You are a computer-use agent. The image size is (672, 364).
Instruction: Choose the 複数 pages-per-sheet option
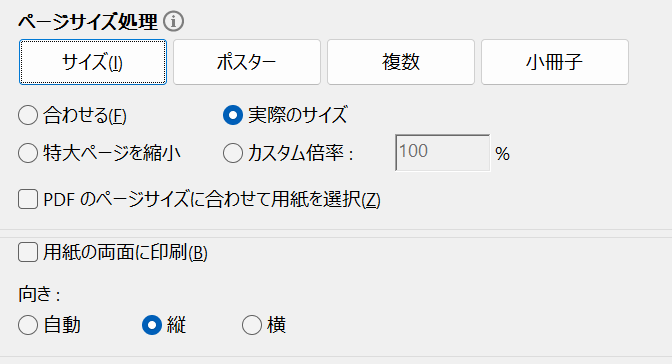point(401,62)
